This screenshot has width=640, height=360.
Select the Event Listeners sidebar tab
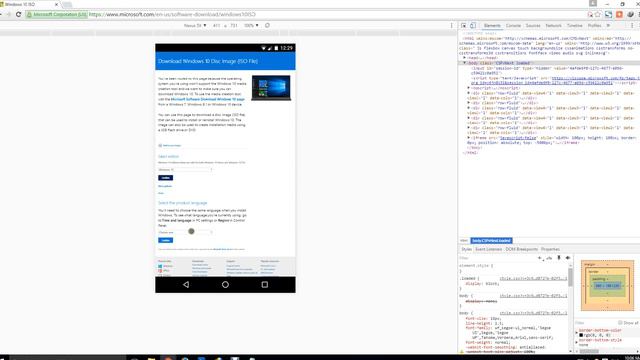(488, 249)
